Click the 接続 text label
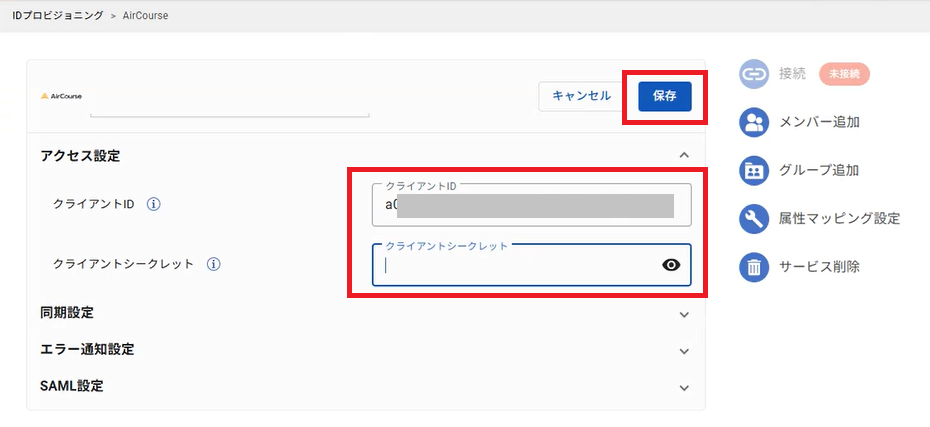This screenshot has height=427, width=930. tap(792, 74)
